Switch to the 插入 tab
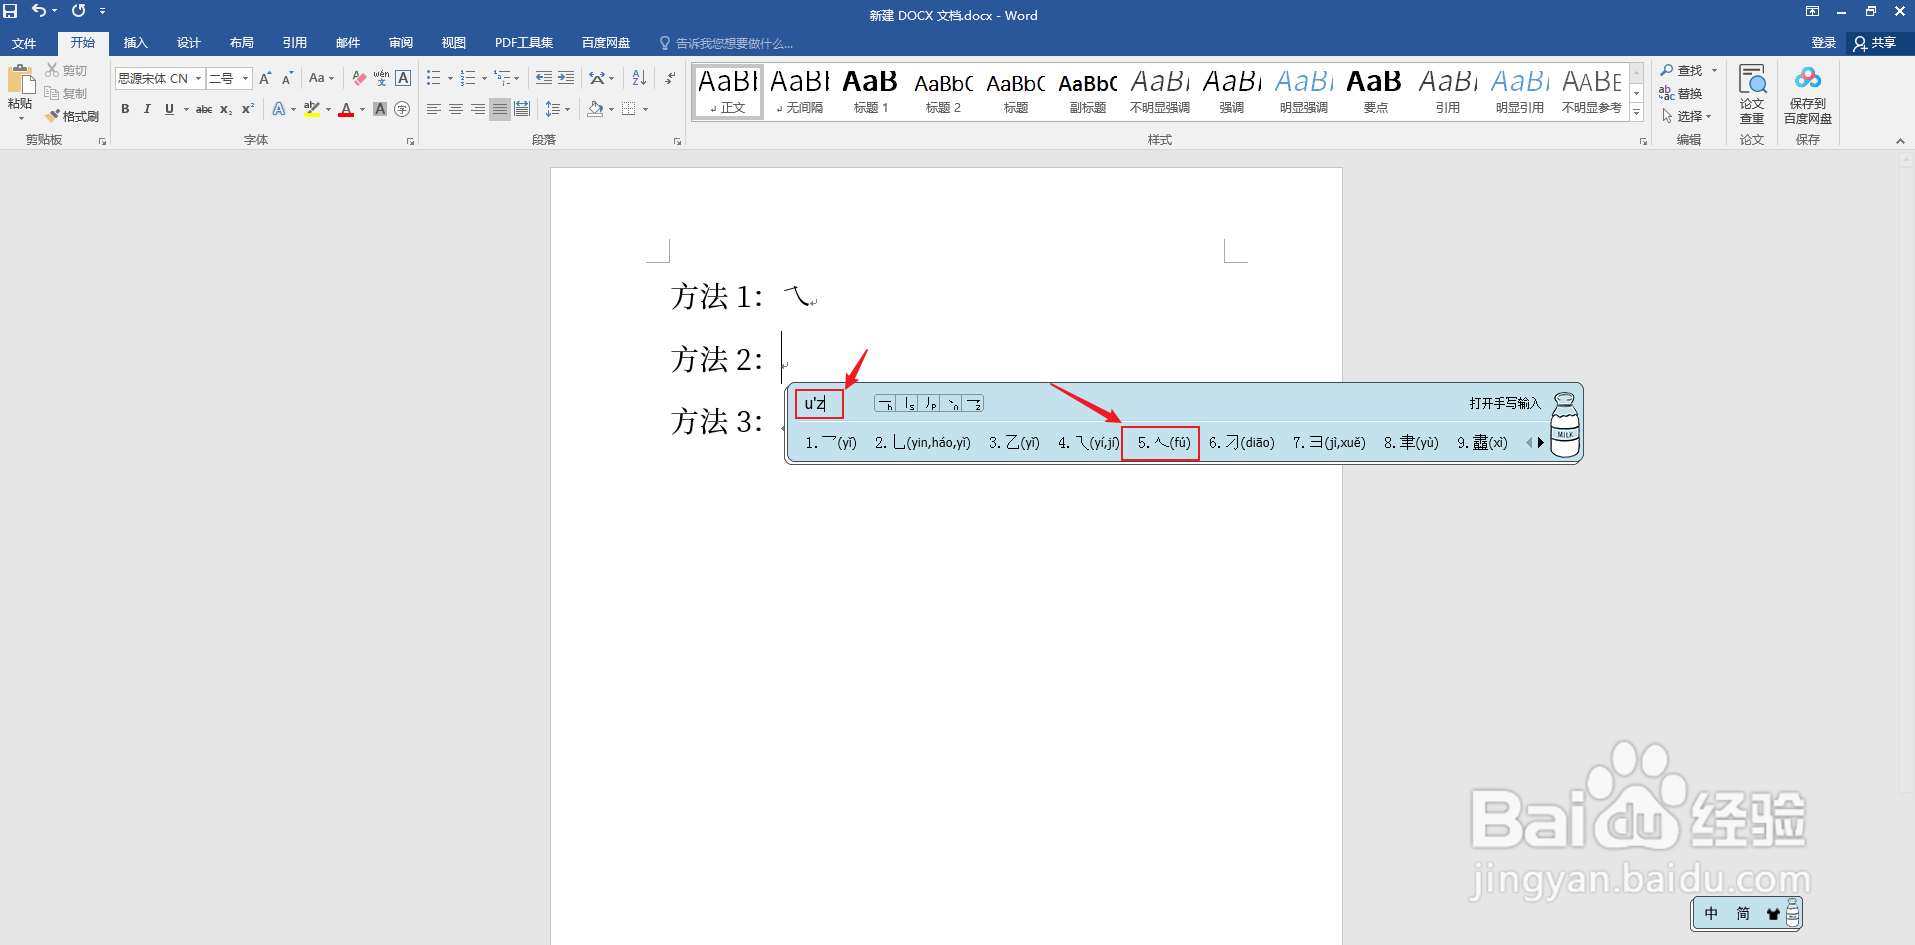 tap(135, 43)
